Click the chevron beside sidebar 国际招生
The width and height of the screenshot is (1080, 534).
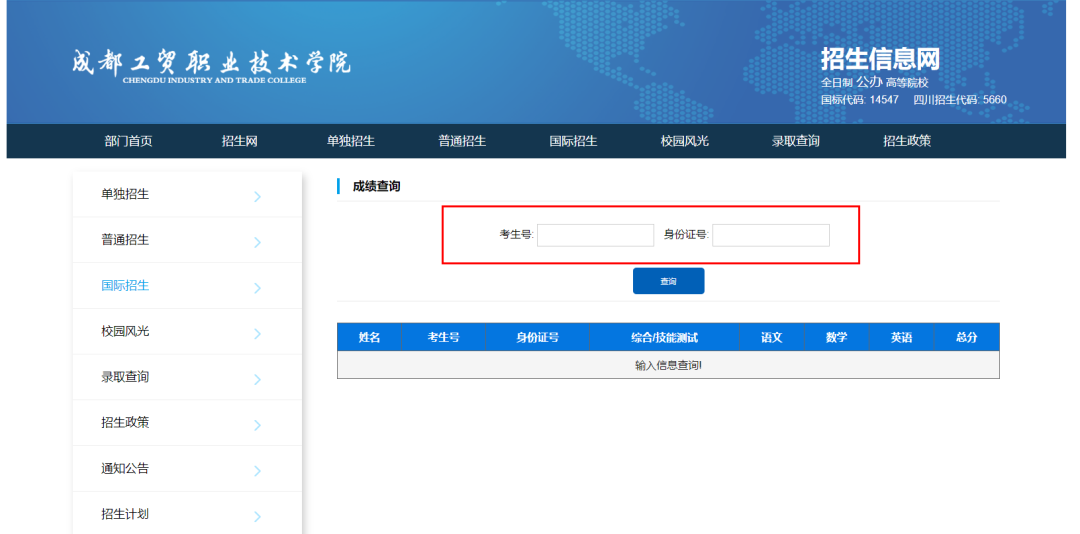[x=258, y=288]
